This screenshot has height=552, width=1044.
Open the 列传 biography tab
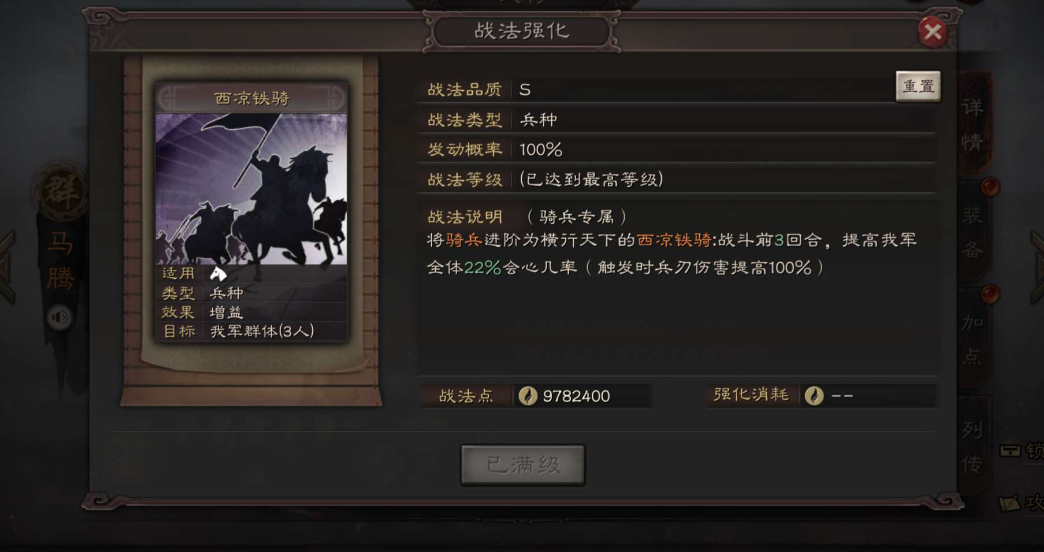click(x=973, y=446)
